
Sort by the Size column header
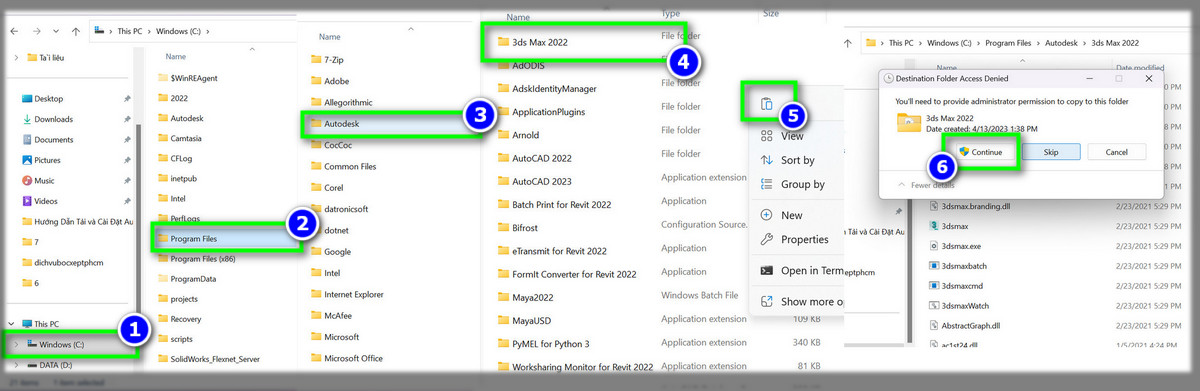pyautogui.click(x=771, y=14)
